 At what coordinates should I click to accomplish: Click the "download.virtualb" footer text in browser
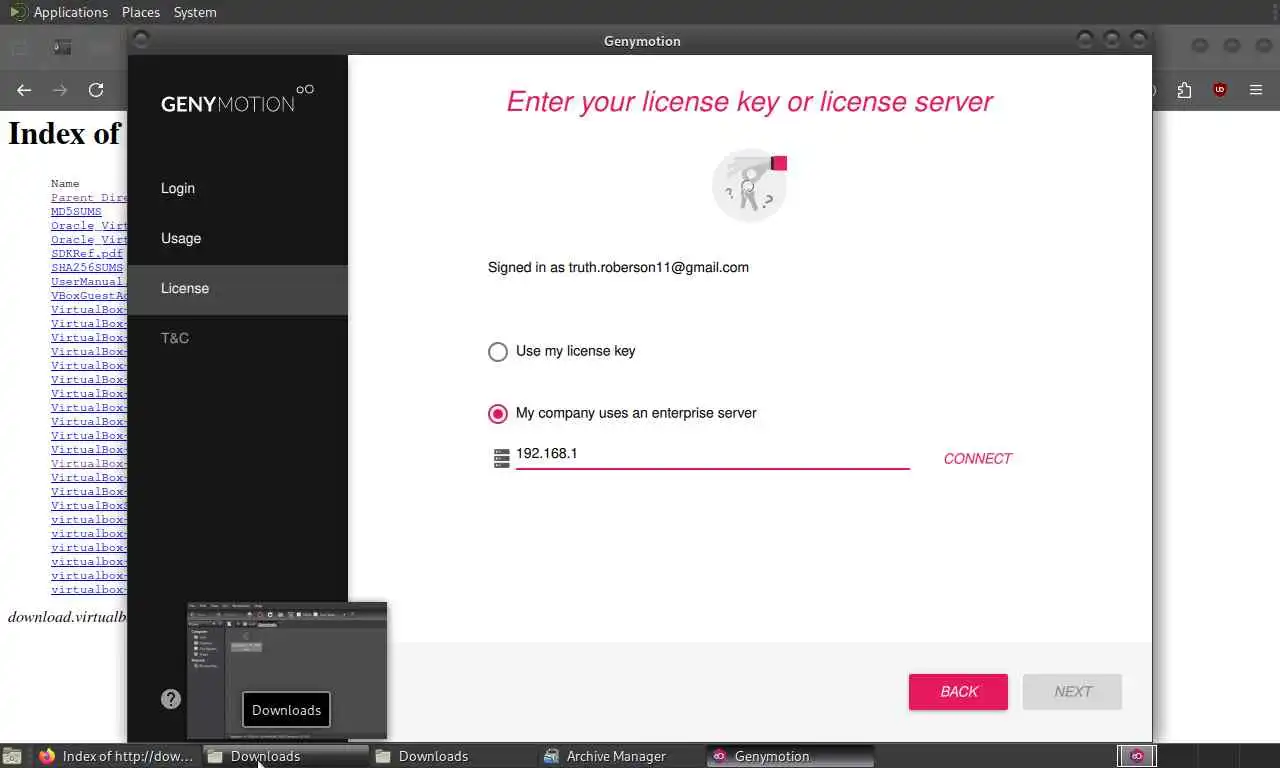tap(68, 617)
